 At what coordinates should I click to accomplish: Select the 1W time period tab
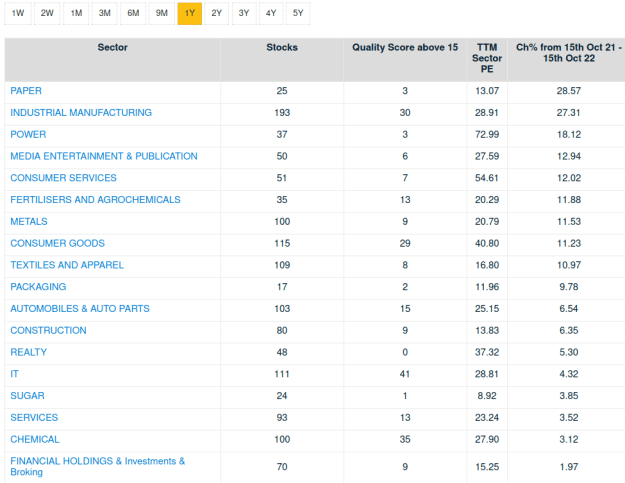(18, 13)
